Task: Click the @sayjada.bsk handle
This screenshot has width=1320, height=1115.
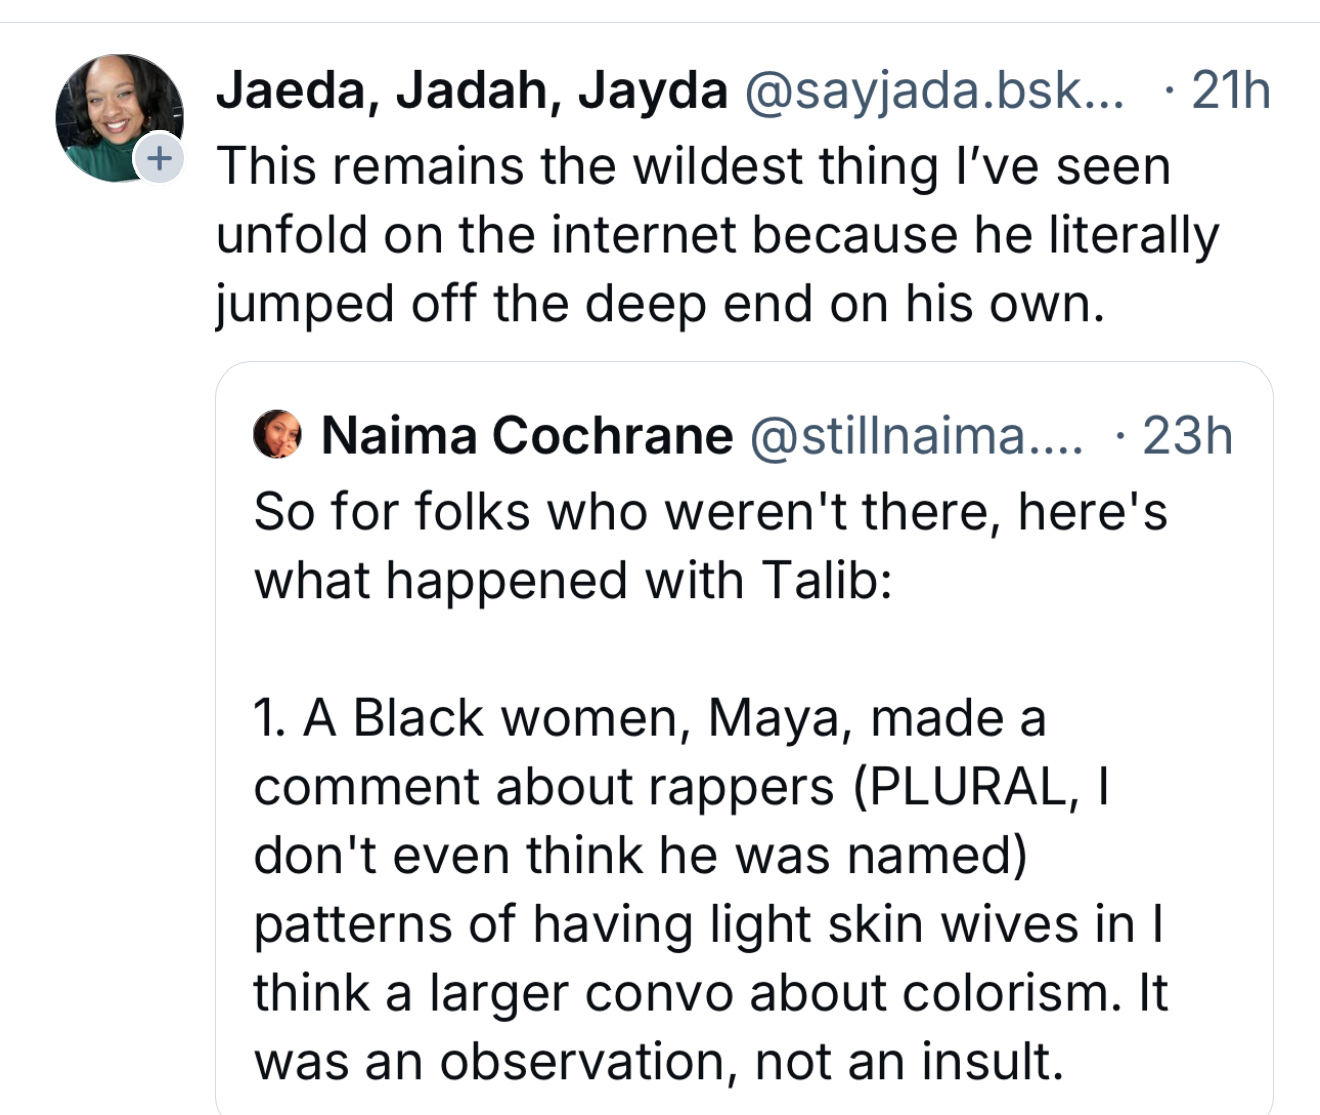Action: coord(934,91)
